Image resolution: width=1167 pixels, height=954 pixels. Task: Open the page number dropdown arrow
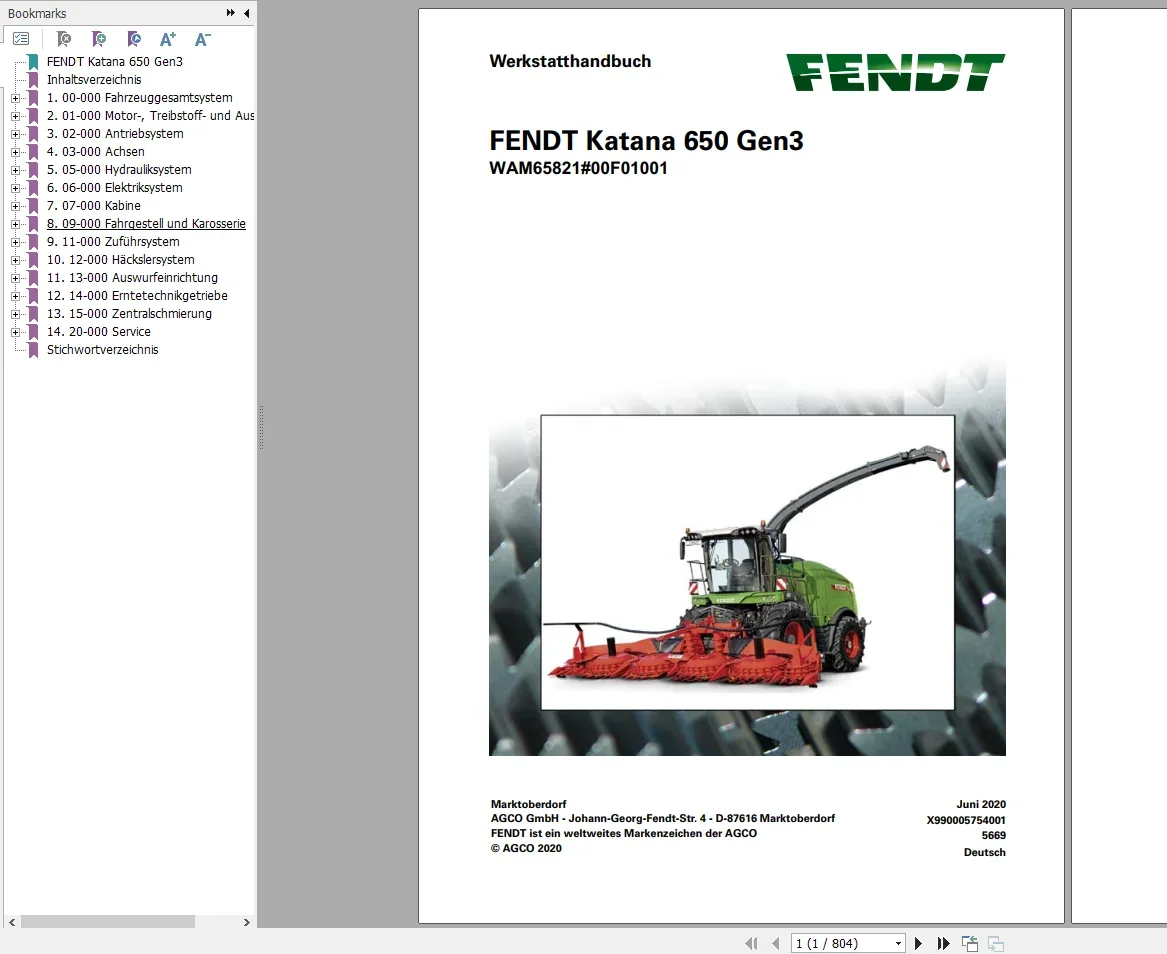pyautogui.click(x=898, y=944)
